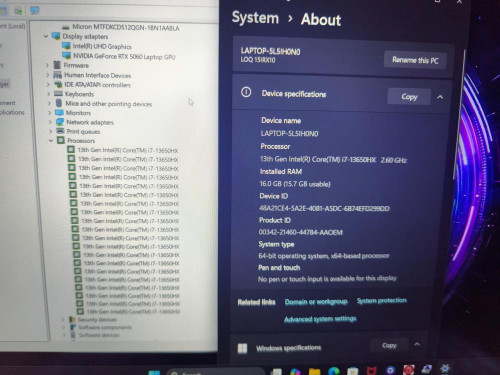500x375 pixels.
Task: Select the last i7-13650HX processor entry
Action: click(x=133, y=312)
